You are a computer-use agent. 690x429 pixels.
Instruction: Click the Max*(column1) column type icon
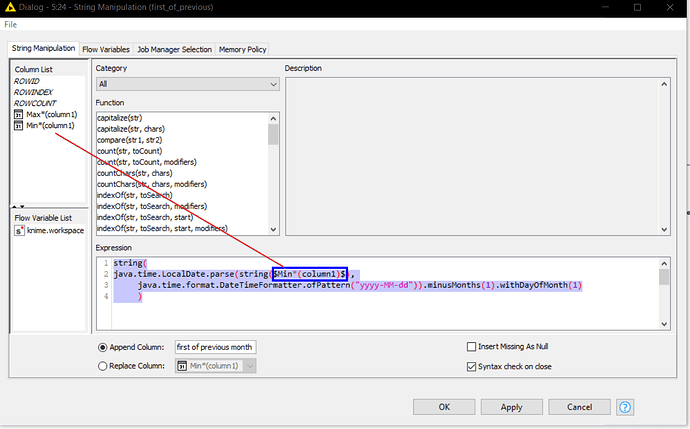click(19, 115)
